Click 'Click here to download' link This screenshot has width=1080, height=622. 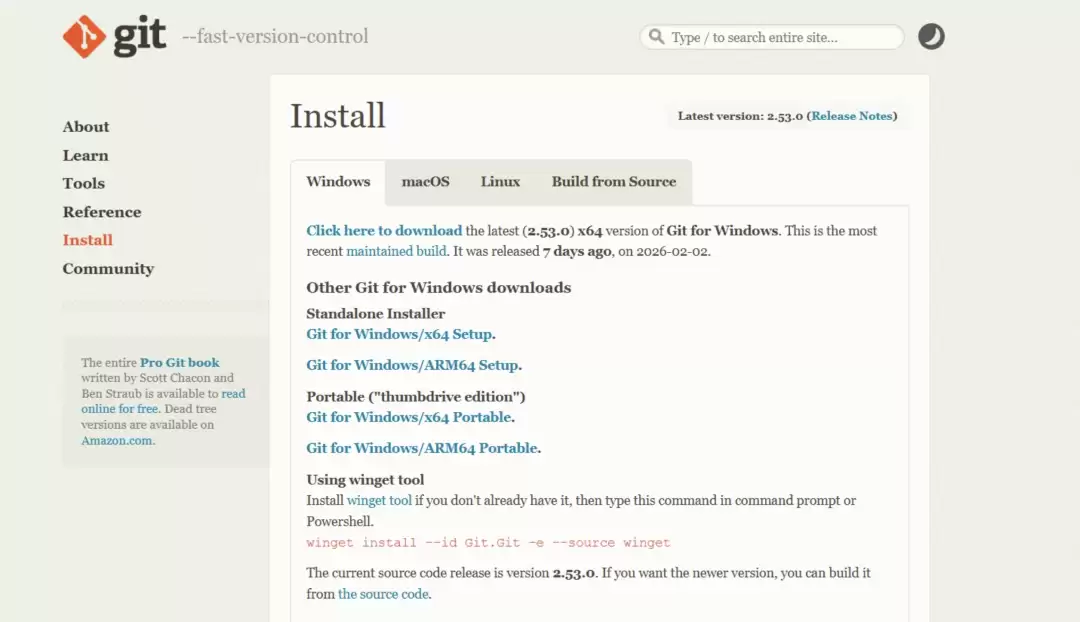point(384,231)
